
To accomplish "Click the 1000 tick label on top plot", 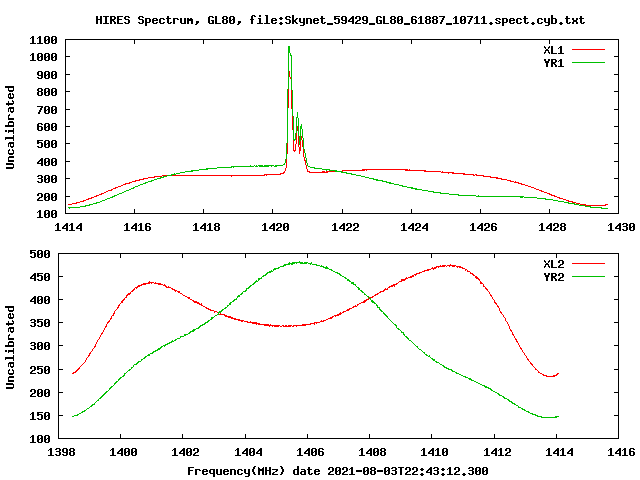I will pyautogui.click(x=43, y=57).
